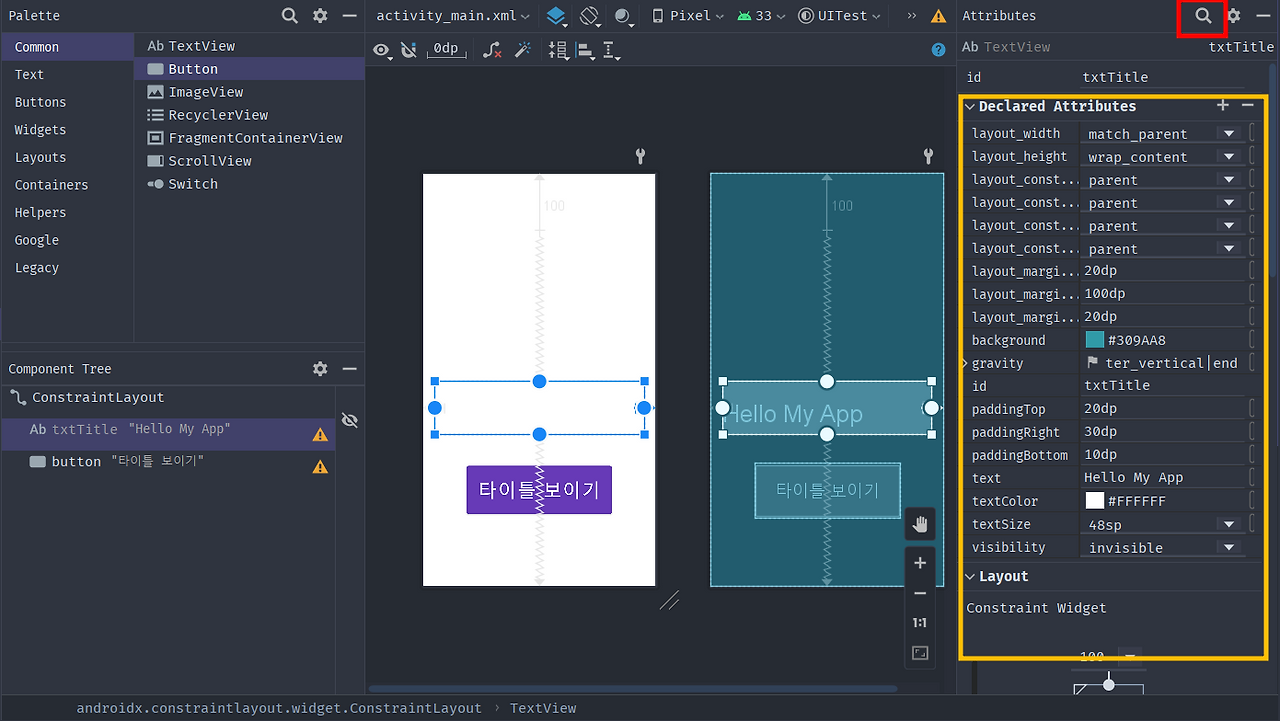Screen dimensions: 1280x721
Task: Collapse the Declared Attributes section
Action: (x=968, y=106)
